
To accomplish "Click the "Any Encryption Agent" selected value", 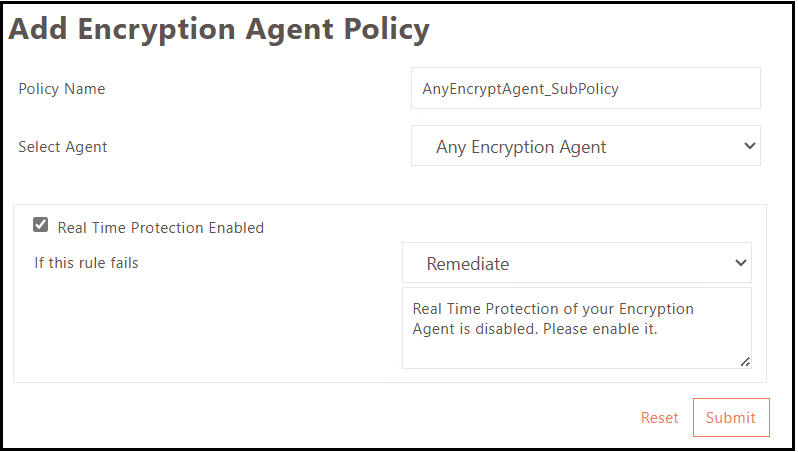I will tap(521, 147).
